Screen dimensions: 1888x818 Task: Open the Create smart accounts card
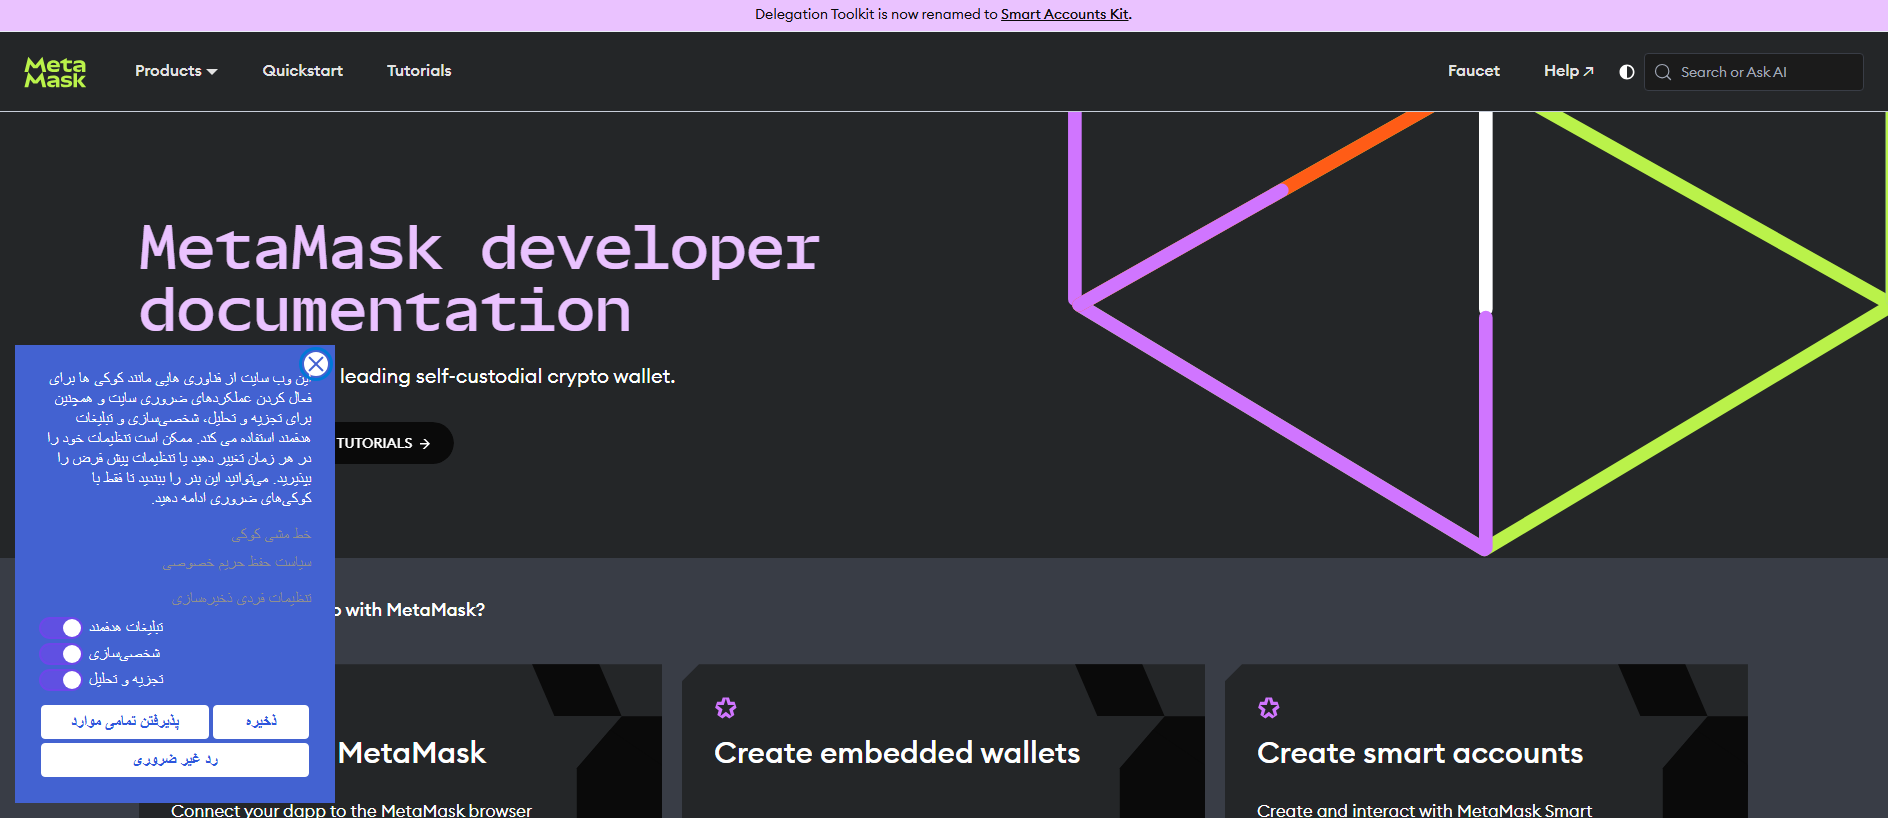click(1486, 741)
